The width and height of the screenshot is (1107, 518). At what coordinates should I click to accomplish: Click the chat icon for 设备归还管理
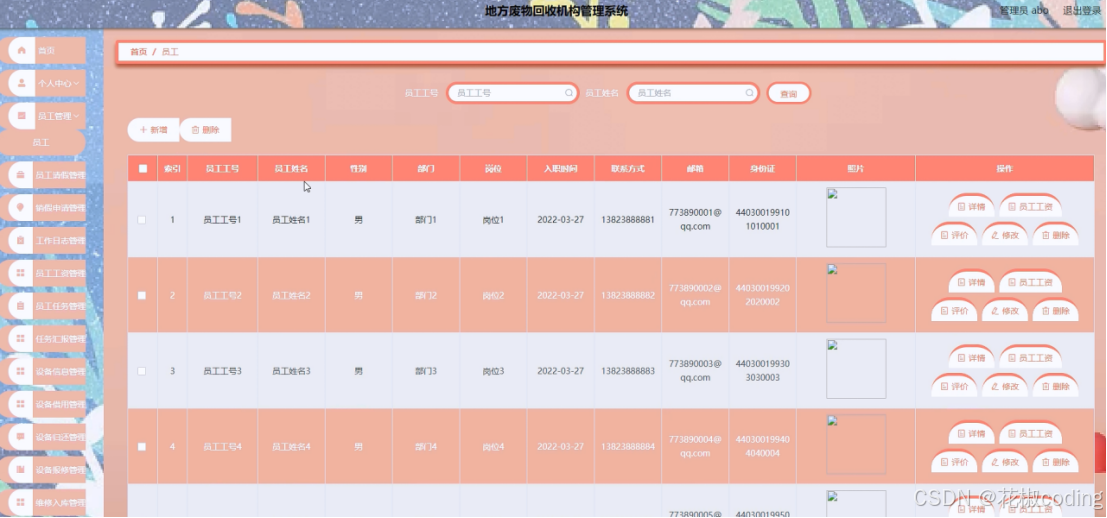pos(20,437)
